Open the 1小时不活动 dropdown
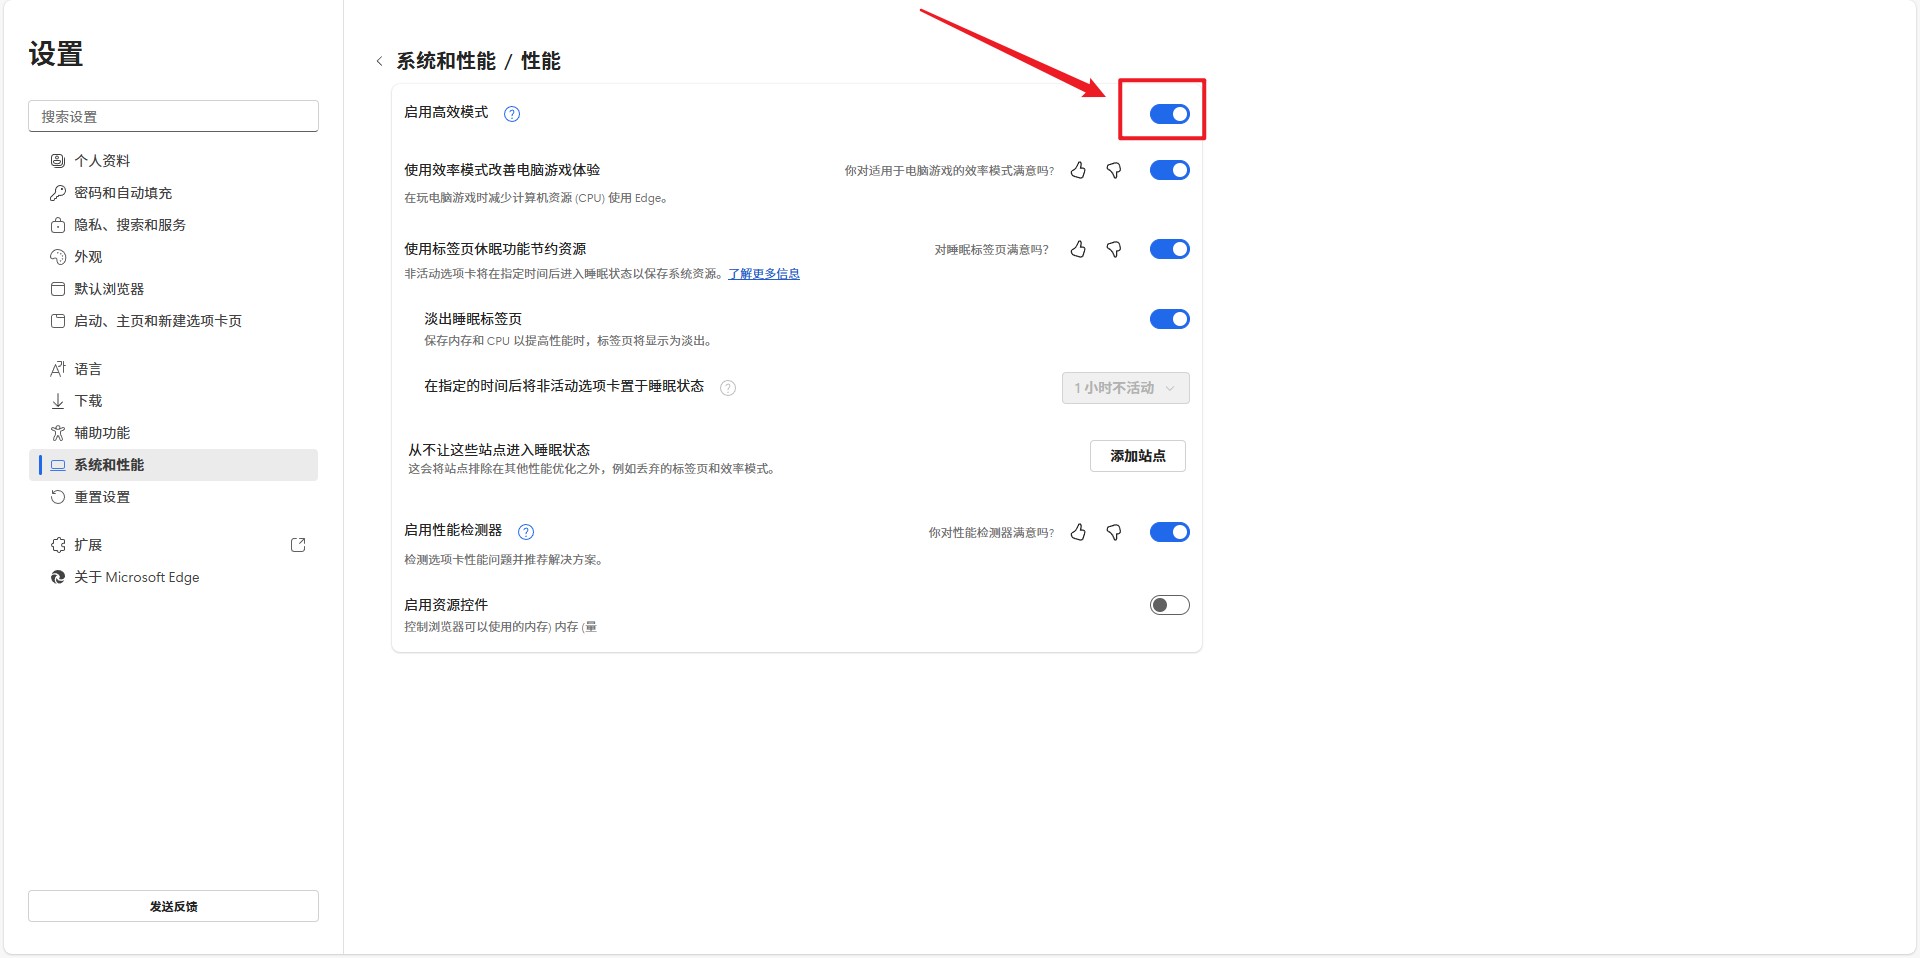This screenshot has width=1920, height=958. coord(1125,388)
